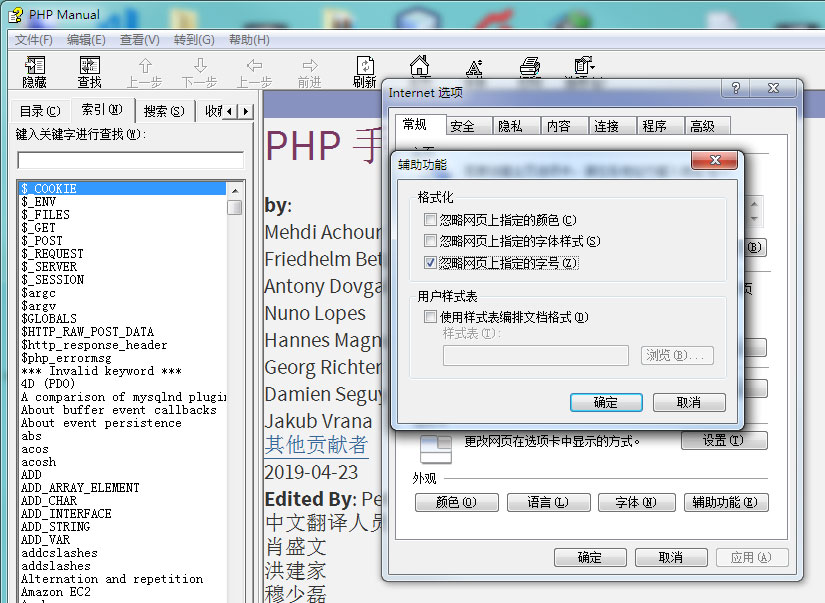825x603 pixels.
Task: Enable 使用样式表编排文档格式 checkbox
Action: click(x=430, y=317)
